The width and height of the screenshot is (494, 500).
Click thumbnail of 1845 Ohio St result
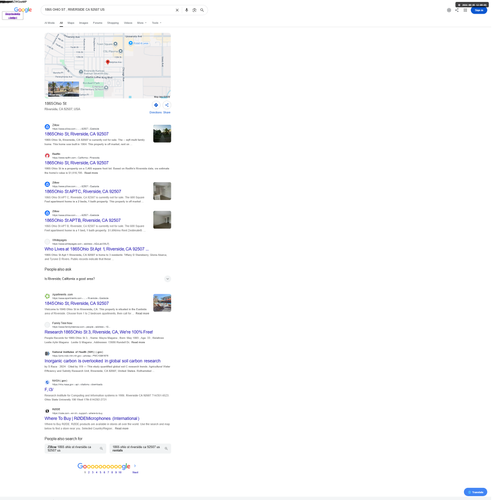point(162,303)
